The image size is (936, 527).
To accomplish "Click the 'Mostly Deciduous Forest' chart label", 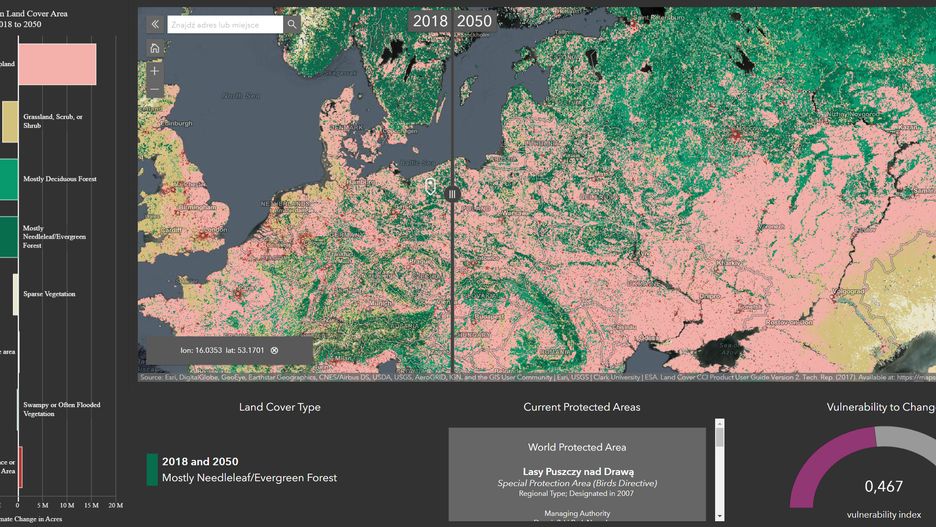I will (x=60, y=178).
